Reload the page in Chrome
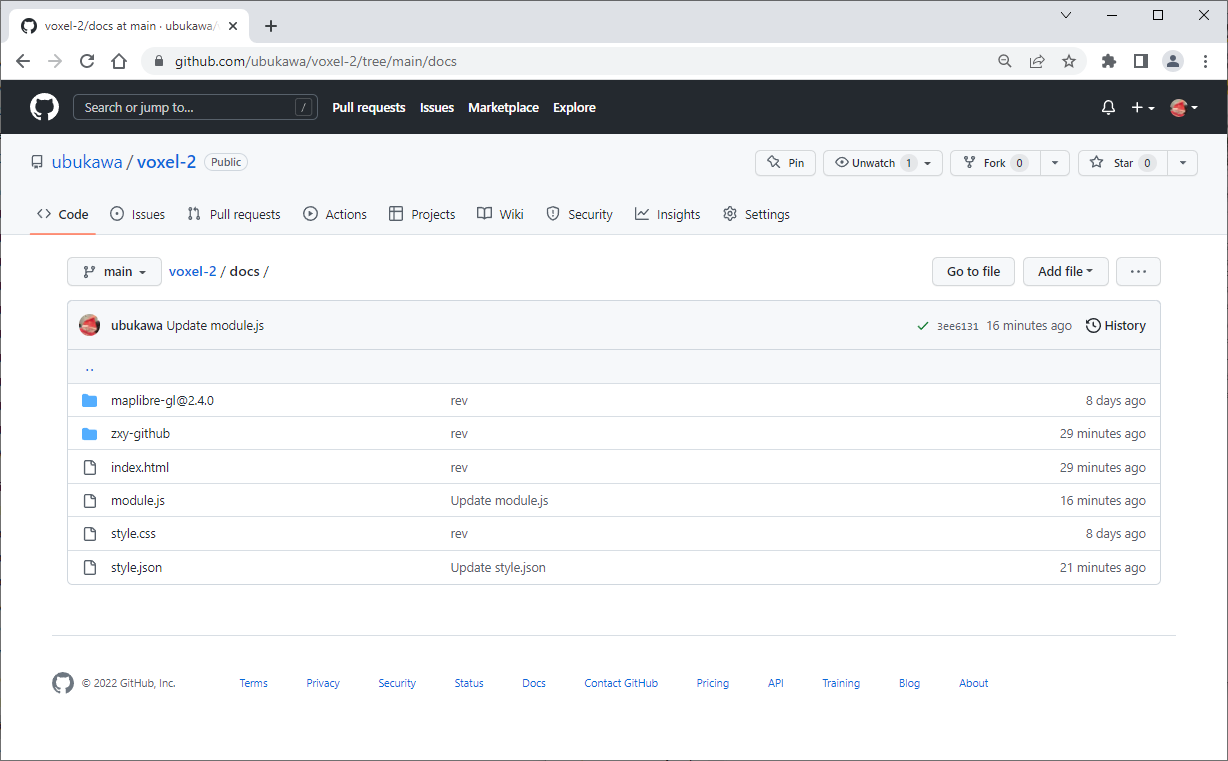The width and height of the screenshot is (1228, 761). pos(87,61)
